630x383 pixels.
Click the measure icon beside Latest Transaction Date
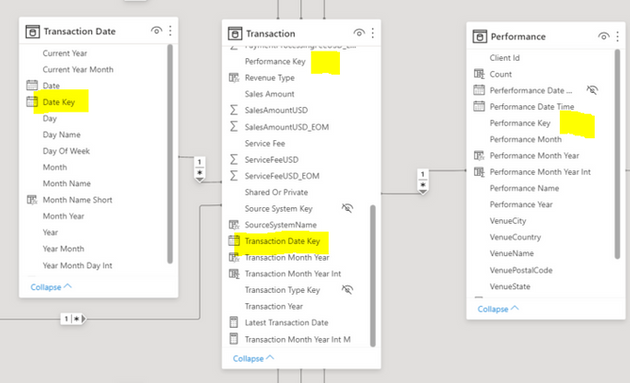point(233,322)
